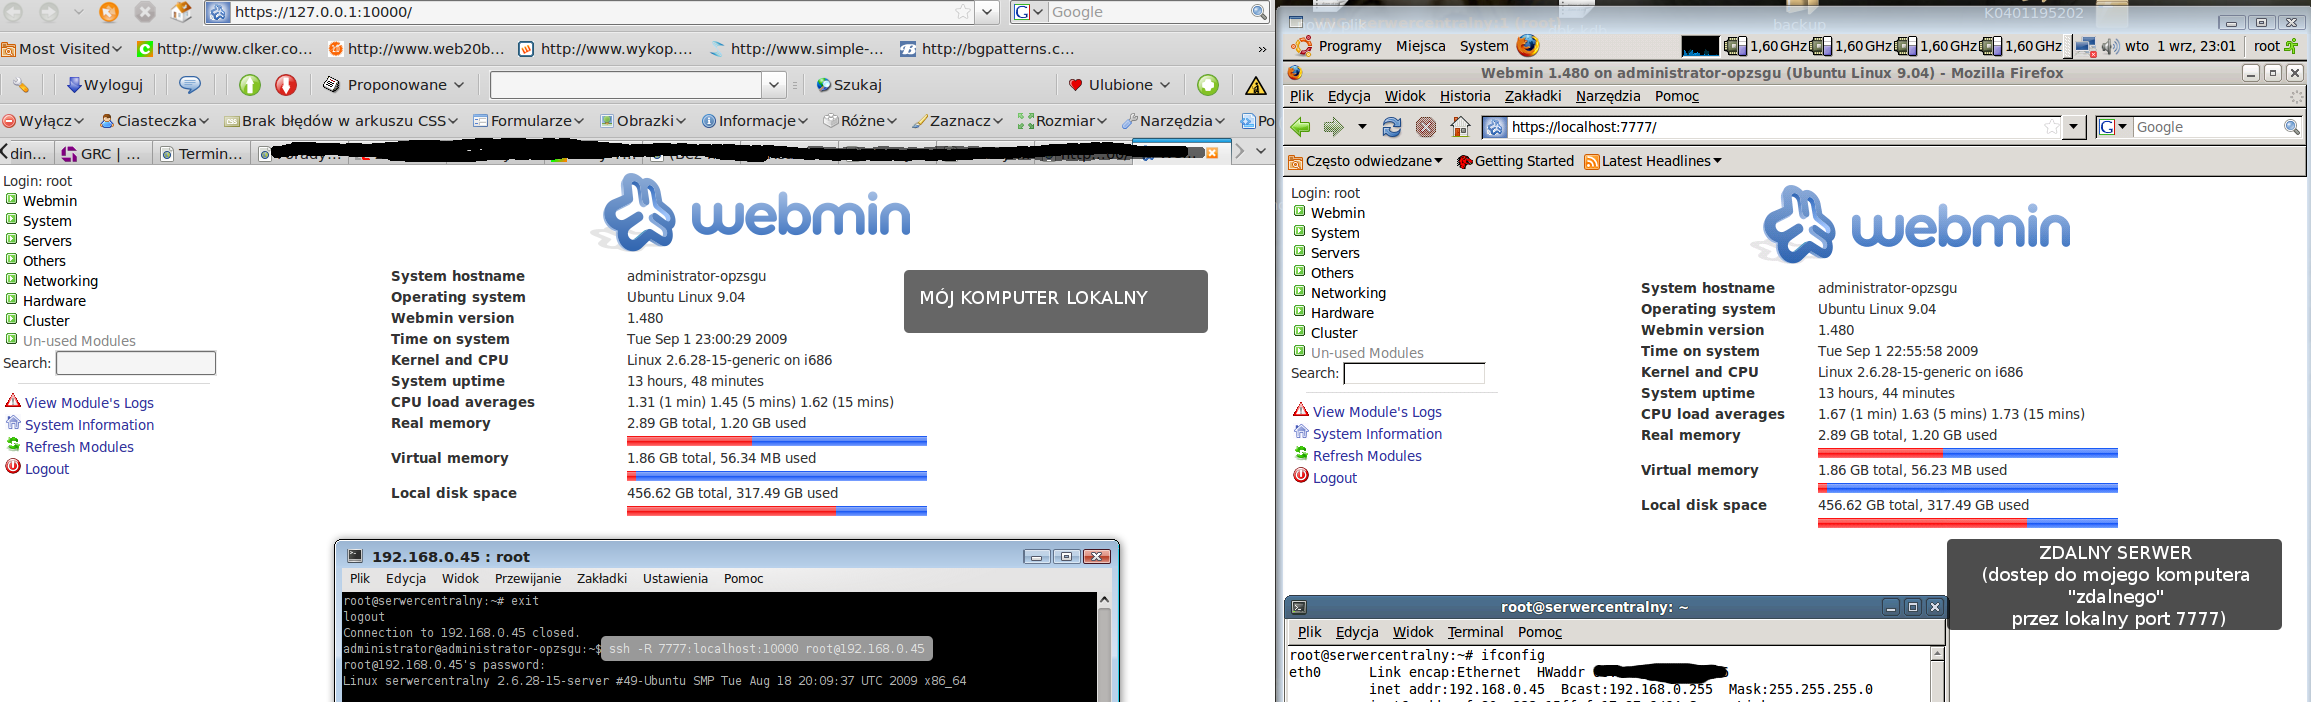Viewport: 2311px width, 702px height.
Task: Open the speech bubble icon next to Wyloguj
Action: pyautogui.click(x=189, y=85)
